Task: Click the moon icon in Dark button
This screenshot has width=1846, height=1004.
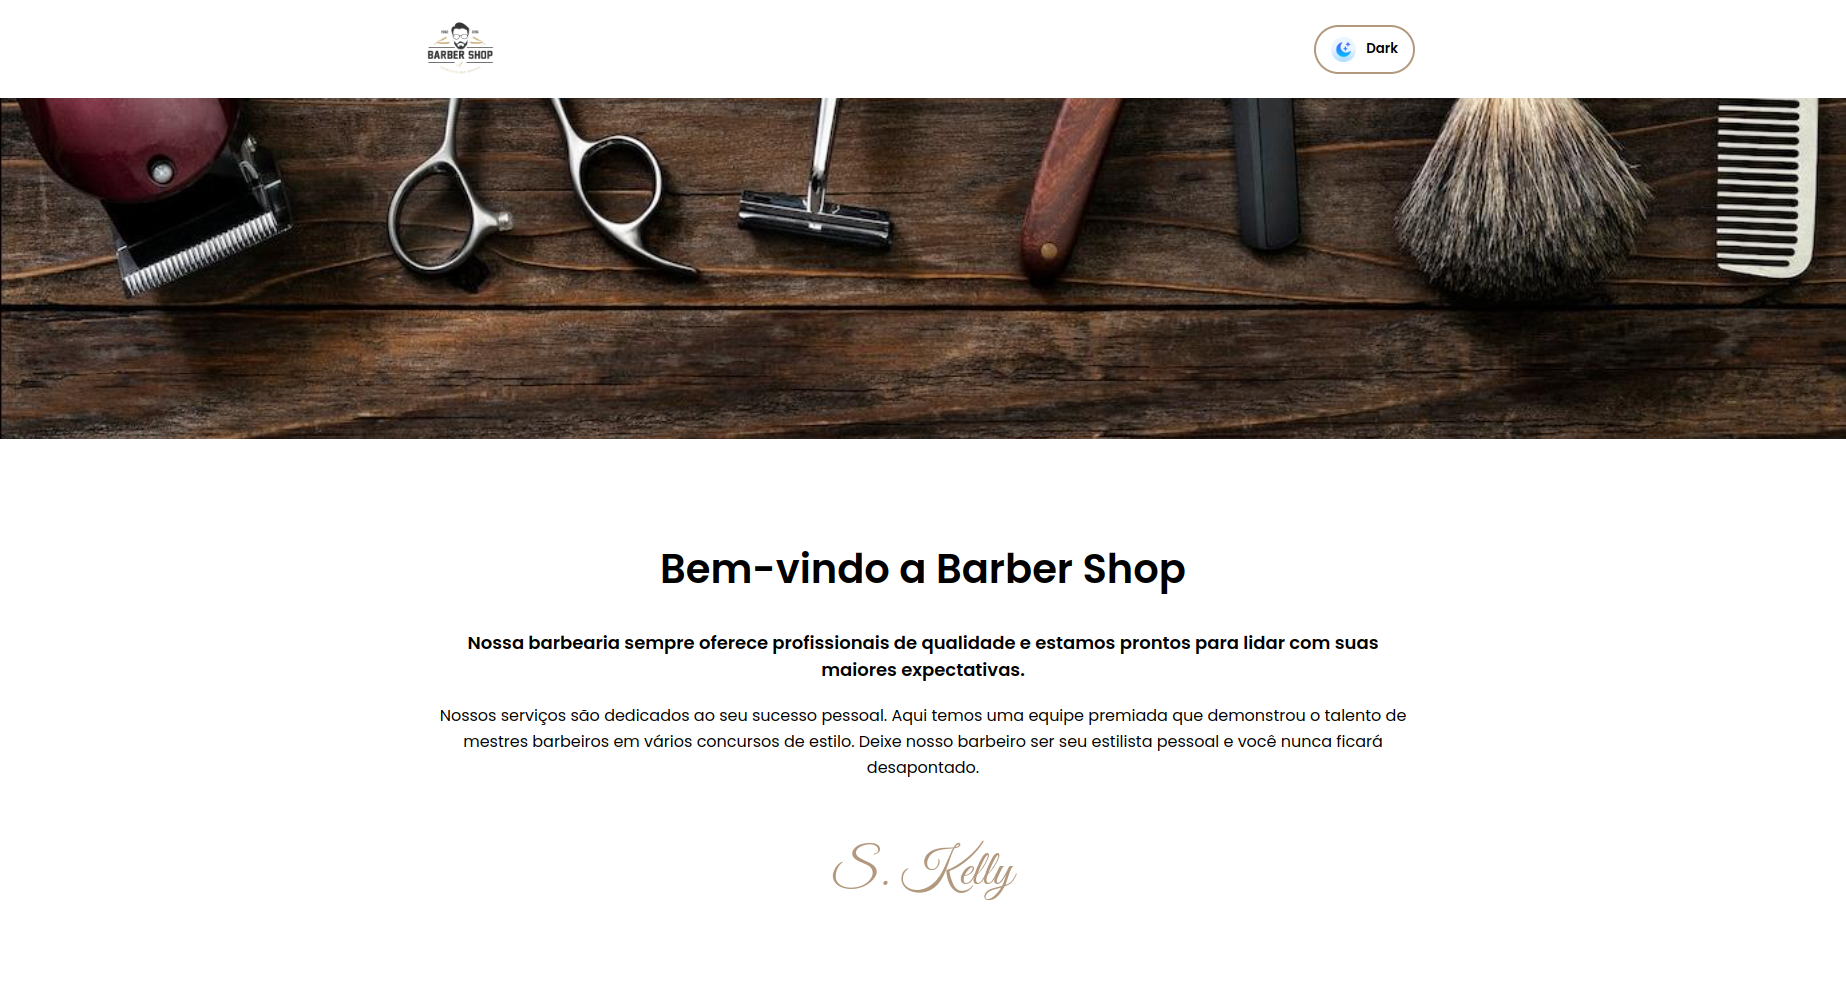Action: tap(1344, 49)
